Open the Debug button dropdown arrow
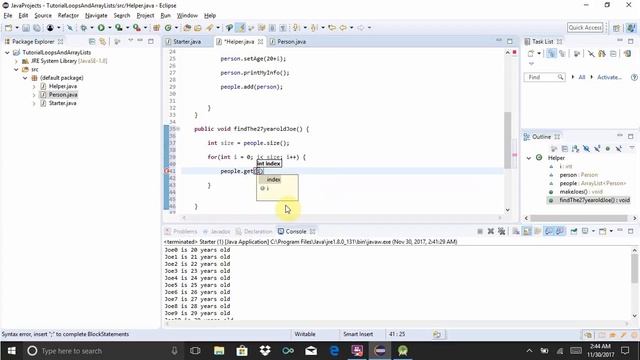The width and height of the screenshot is (640, 360). point(92,28)
